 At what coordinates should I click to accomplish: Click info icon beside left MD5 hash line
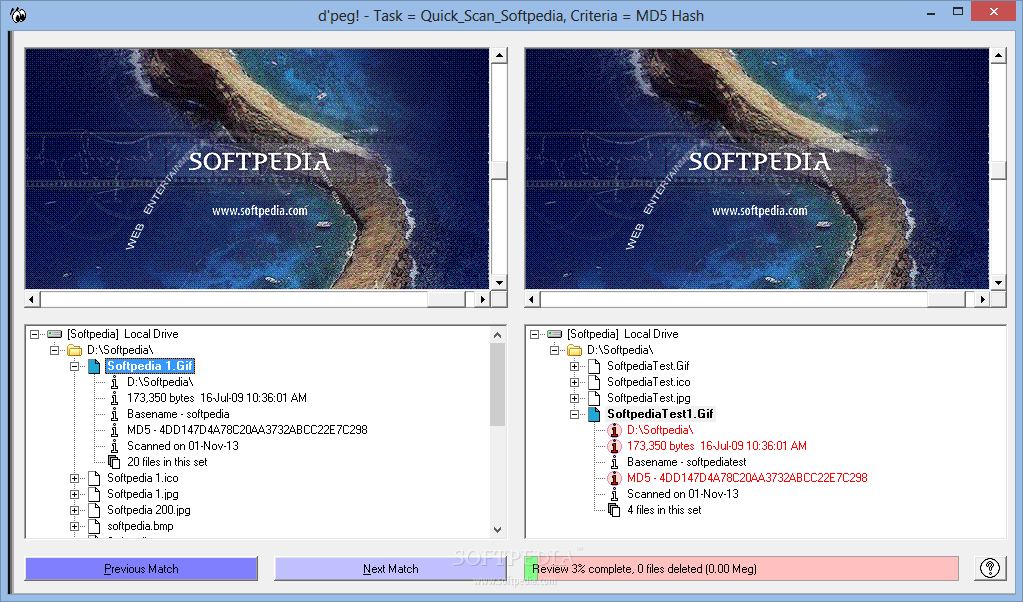[x=114, y=430]
